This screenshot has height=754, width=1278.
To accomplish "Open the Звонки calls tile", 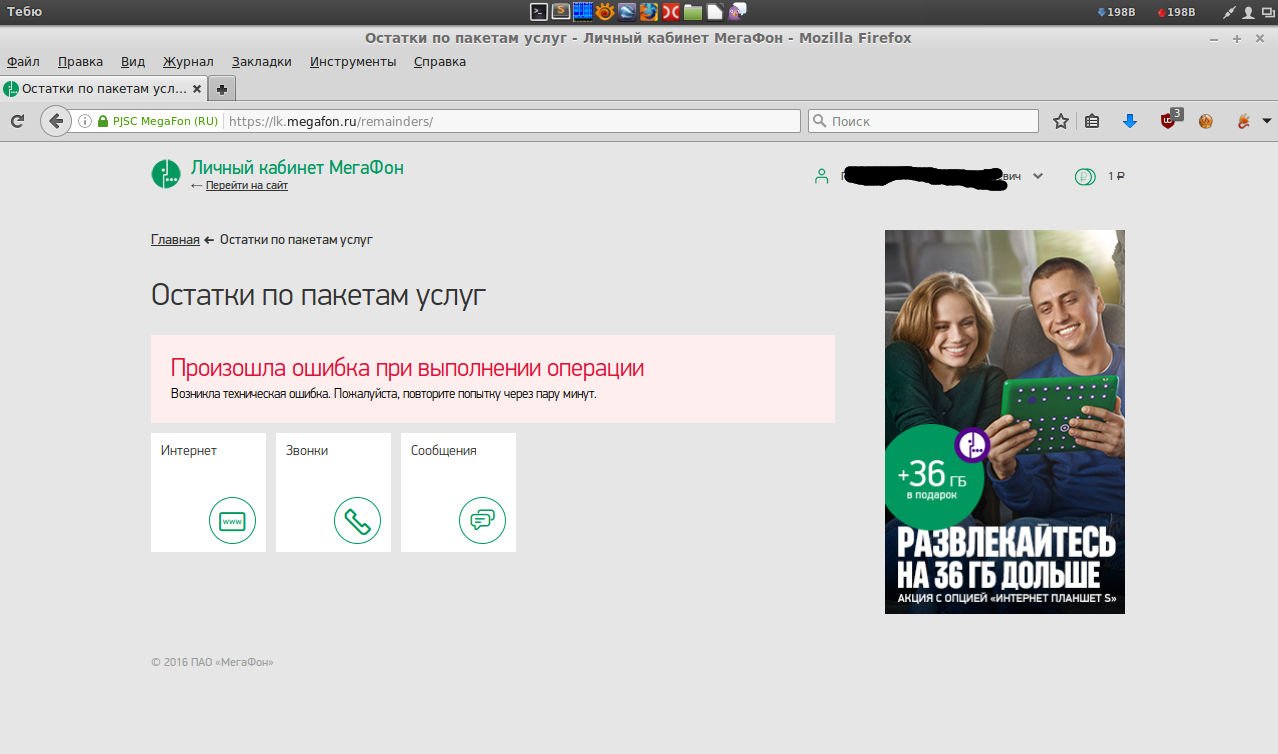I will (x=333, y=492).
